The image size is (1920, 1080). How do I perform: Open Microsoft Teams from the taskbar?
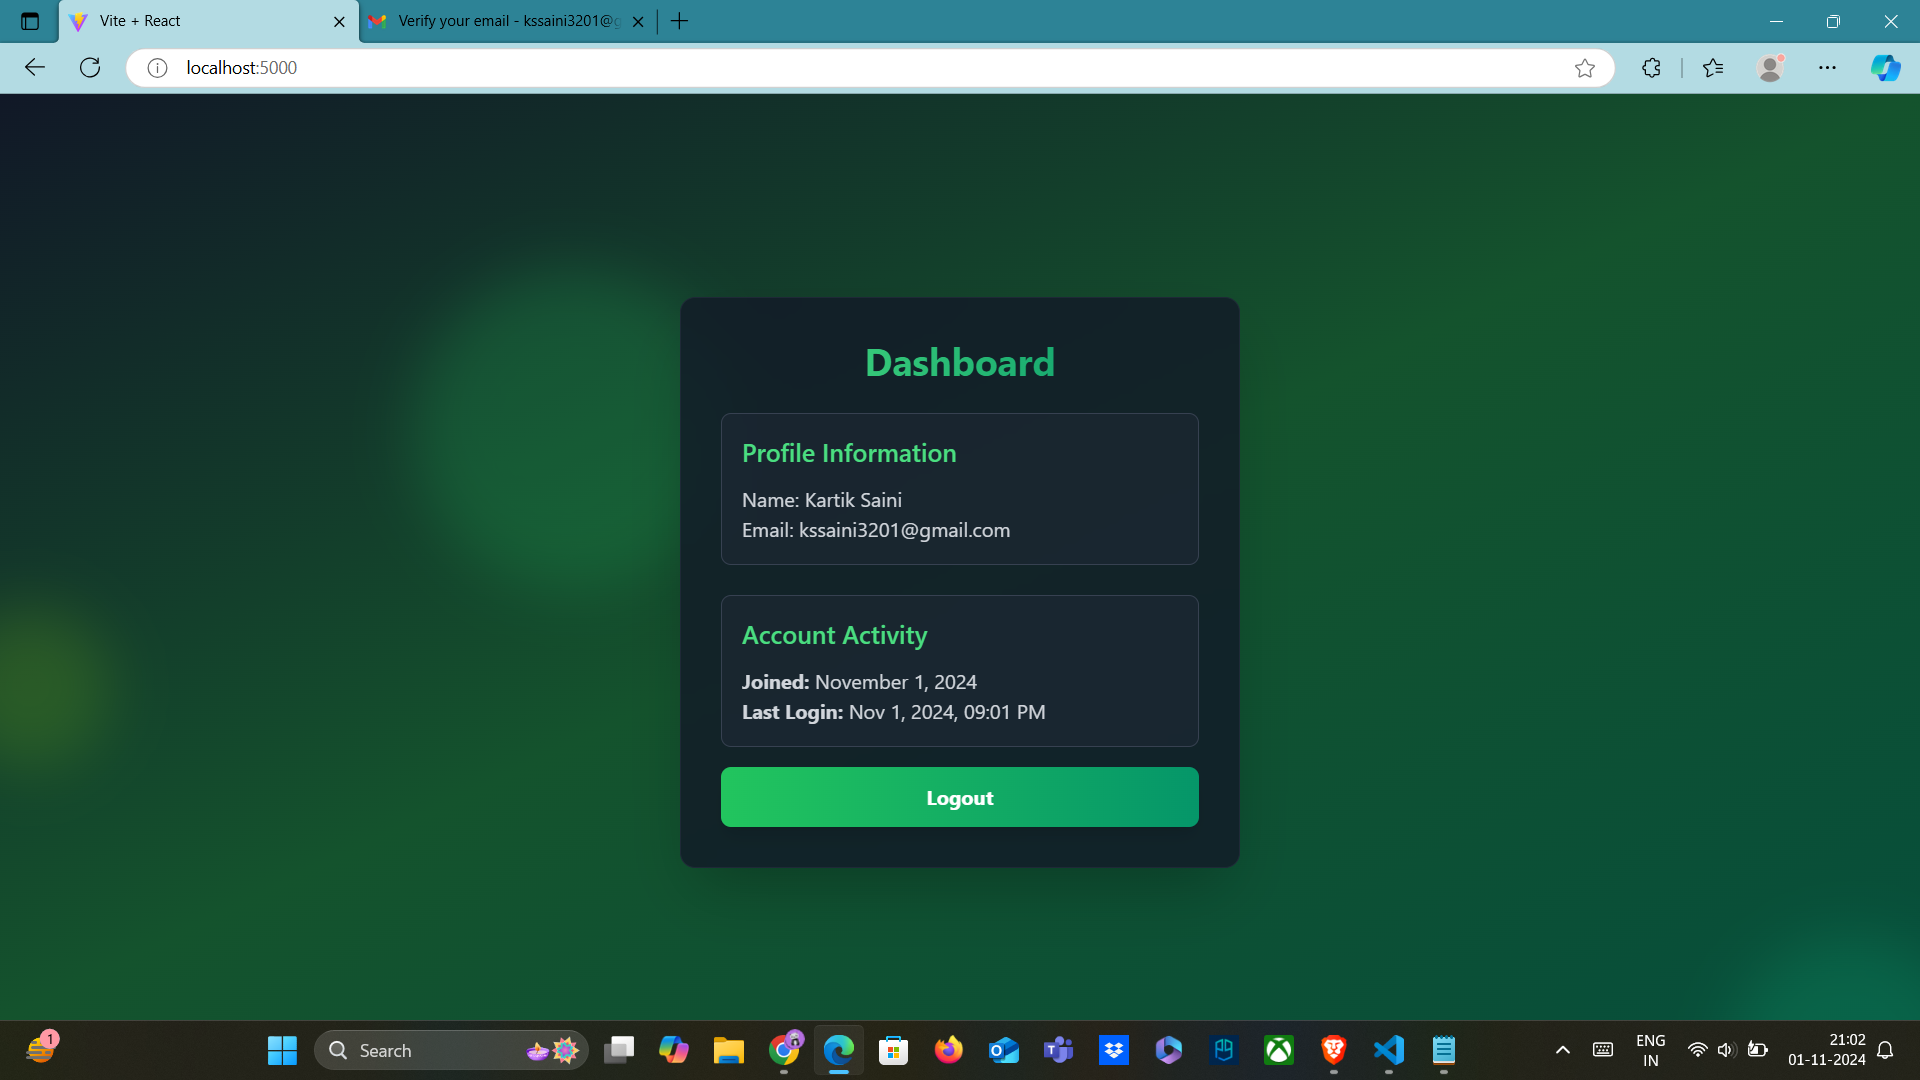[x=1058, y=1050]
